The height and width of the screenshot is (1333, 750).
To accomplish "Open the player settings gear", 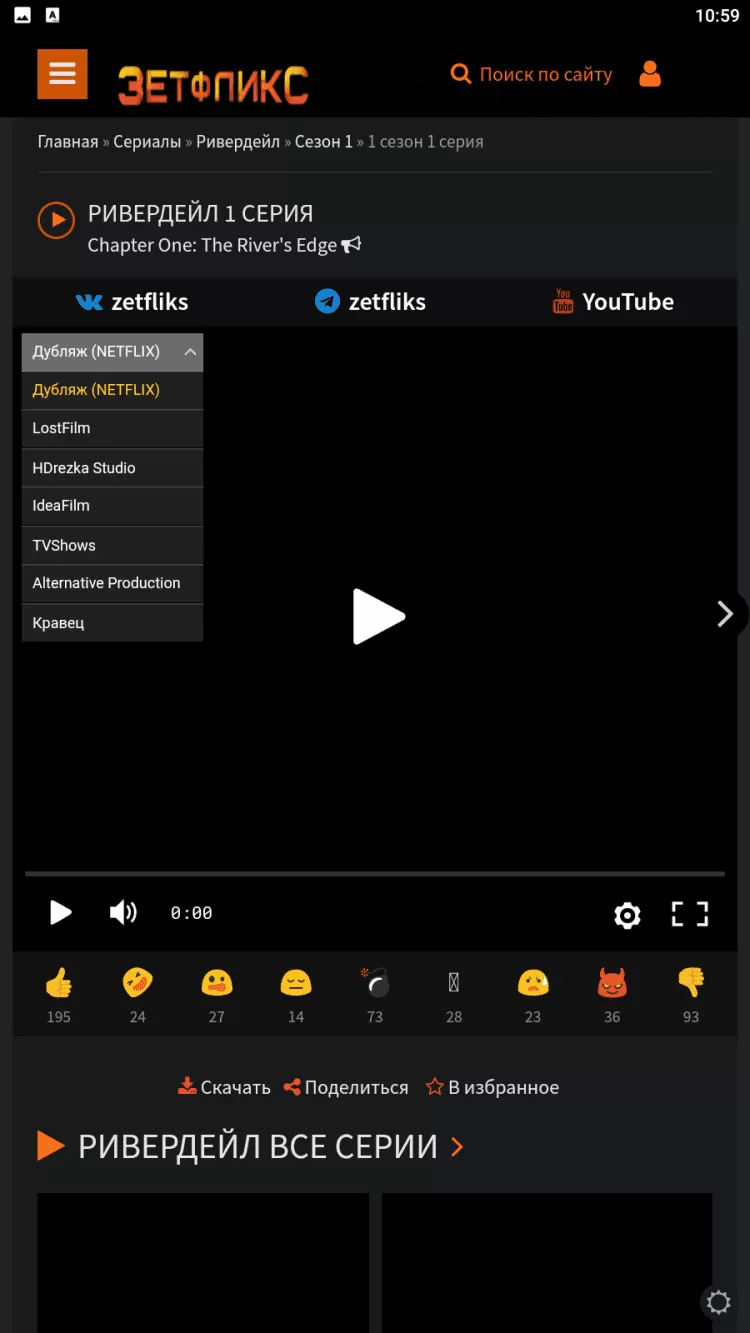I will (627, 915).
